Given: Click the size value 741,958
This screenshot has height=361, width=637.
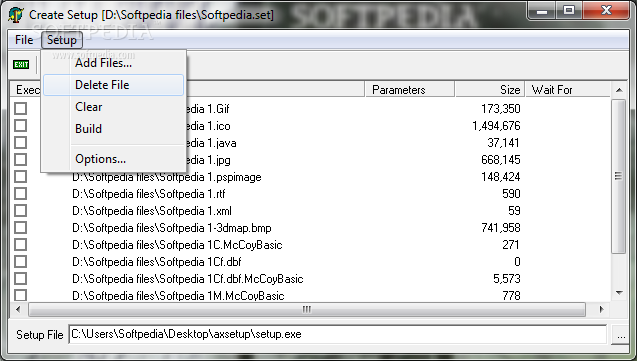Looking at the screenshot, I should pyautogui.click(x=500, y=228).
